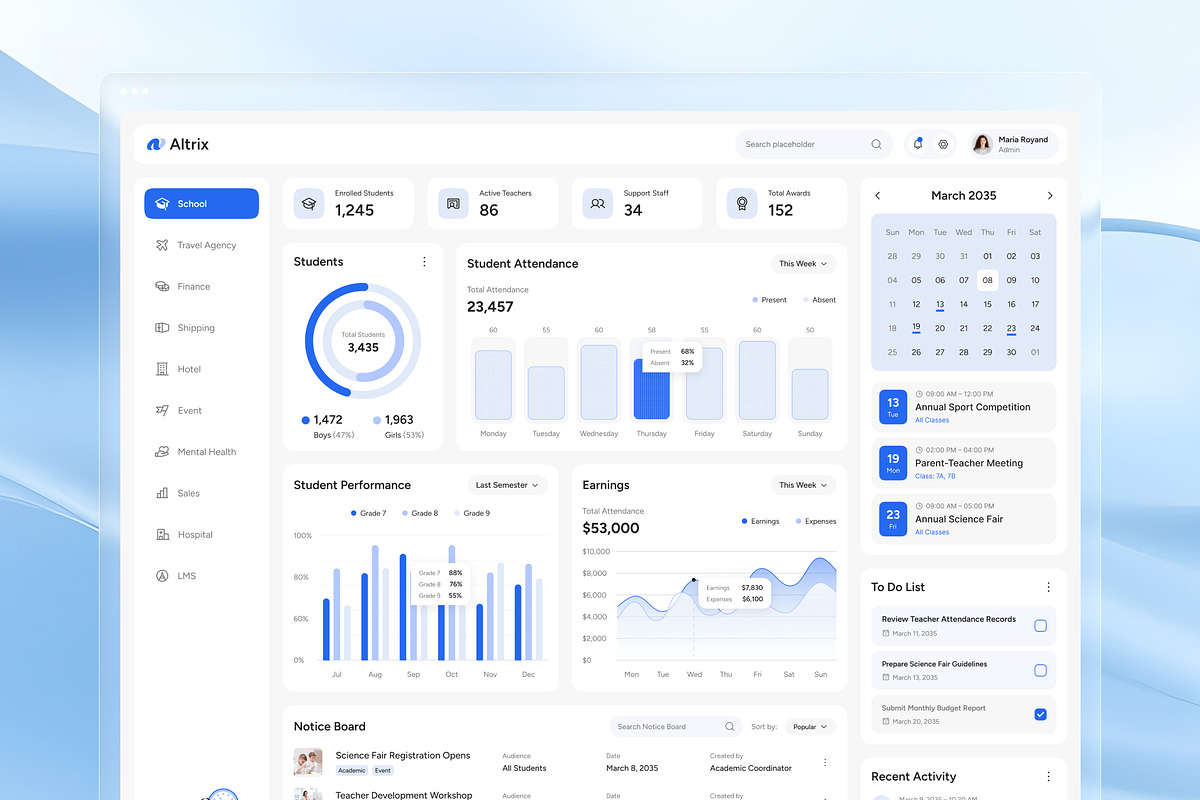Click the Boys segment of the students donut
Image resolution: width=1200 pixels, height=800 pixels.
coord(316,350)
